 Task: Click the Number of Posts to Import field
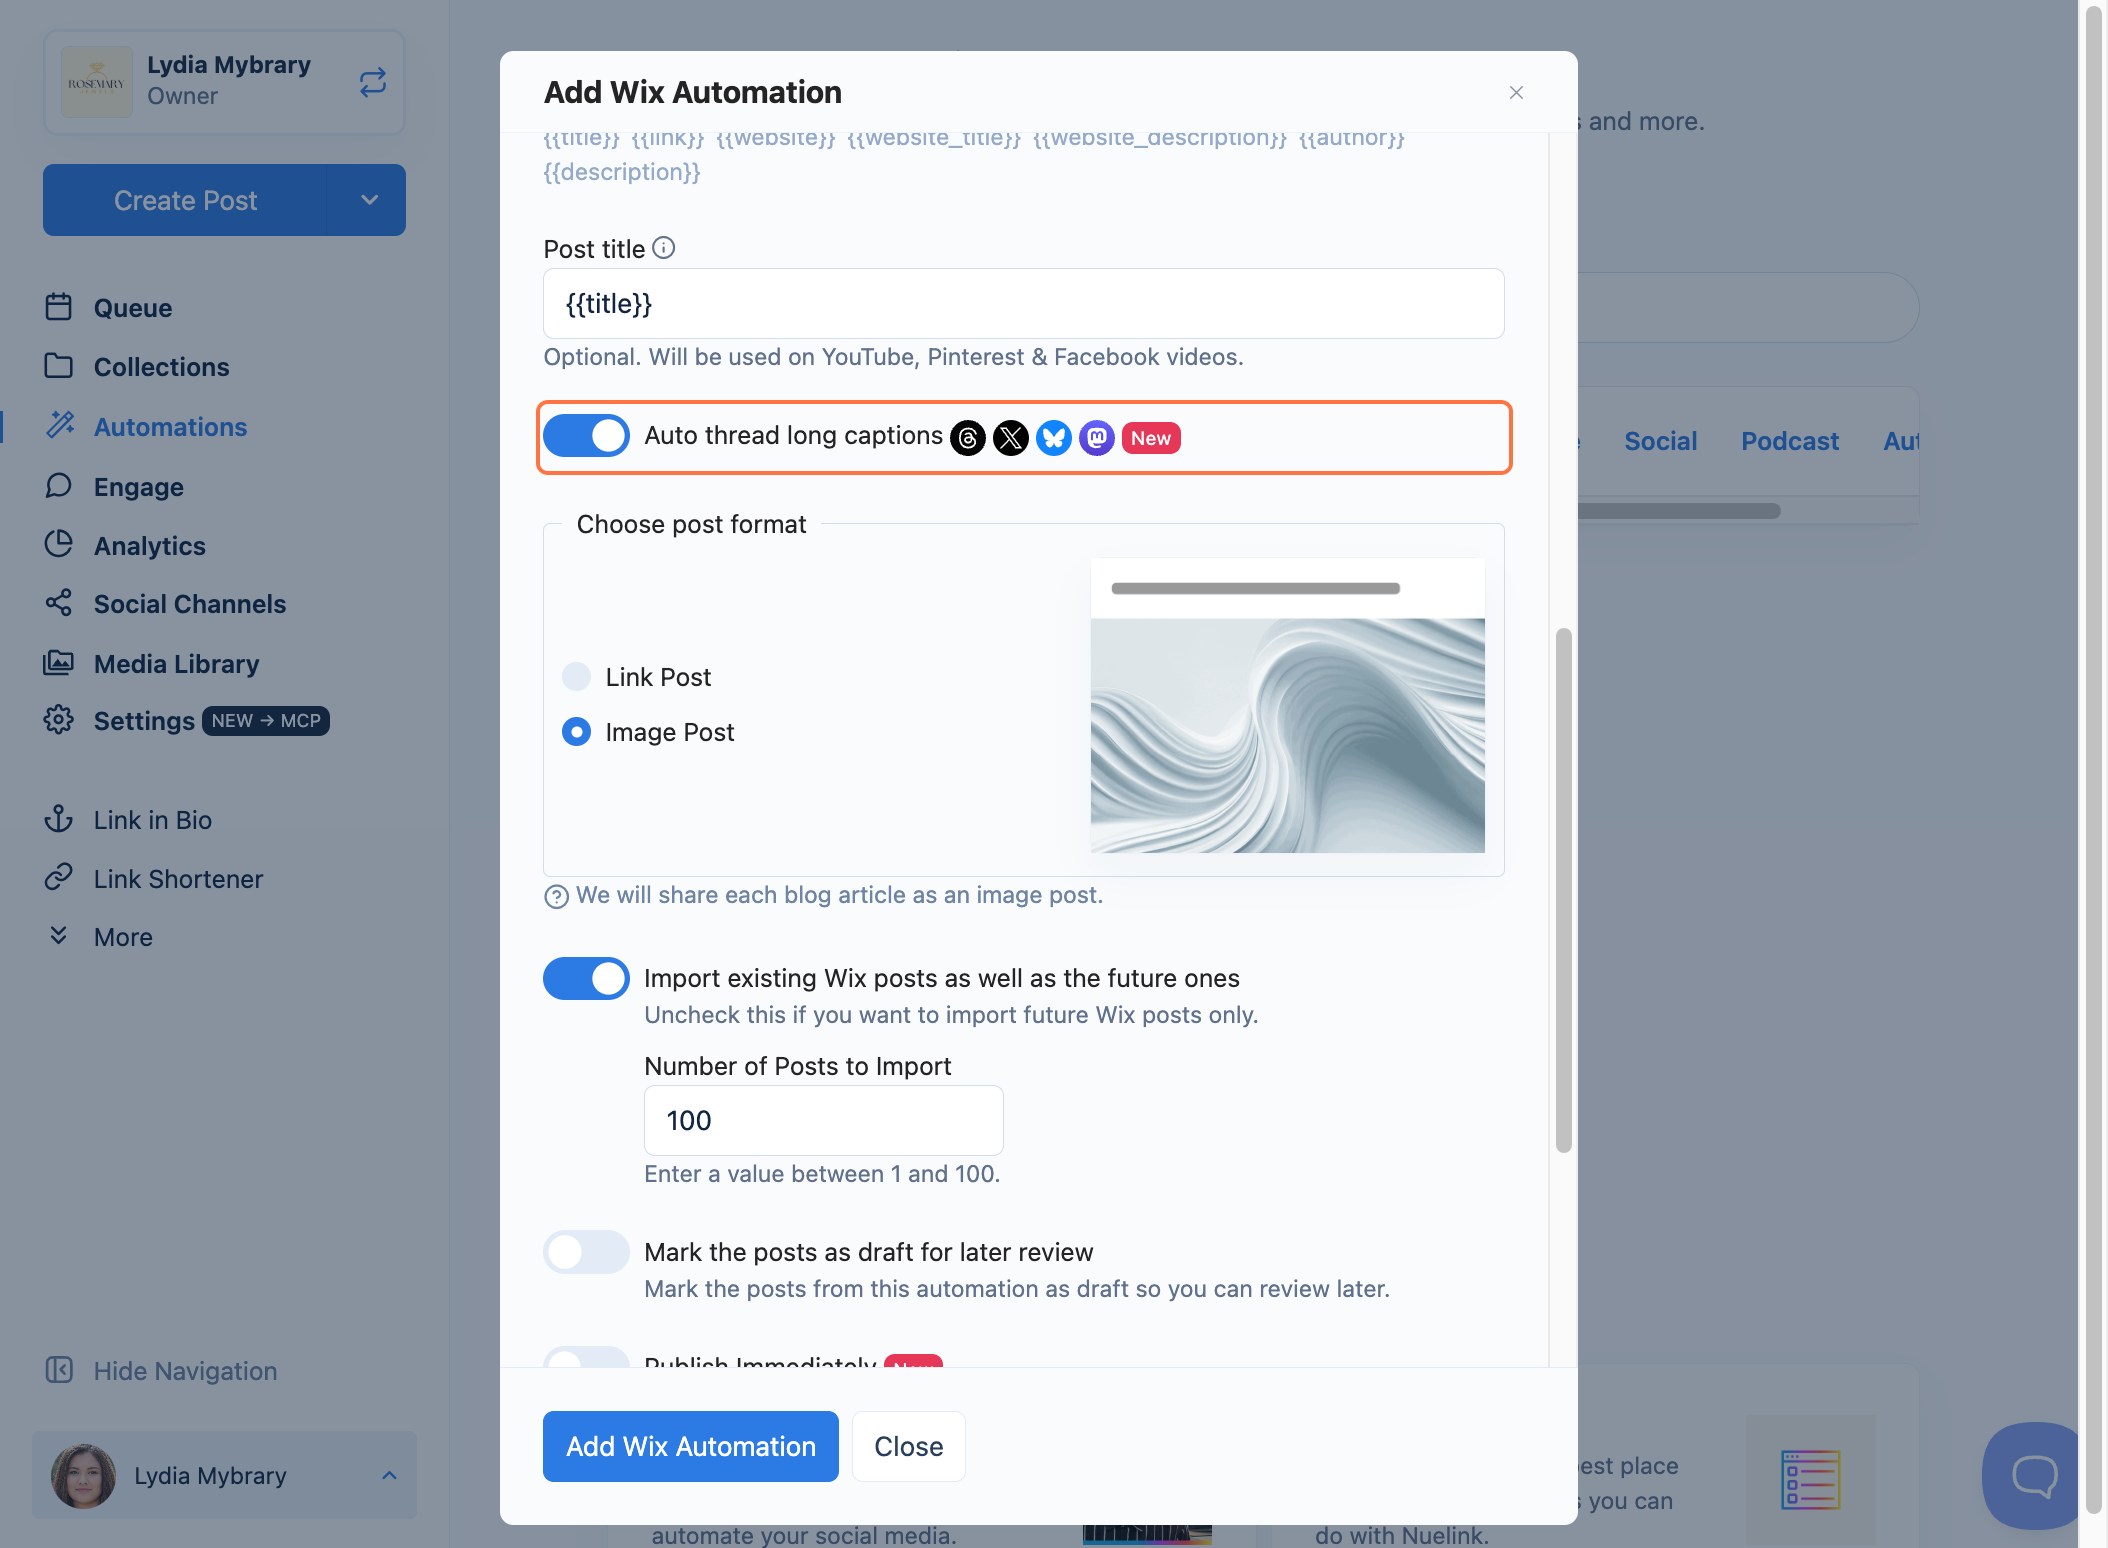click(x=823, y=1121)
